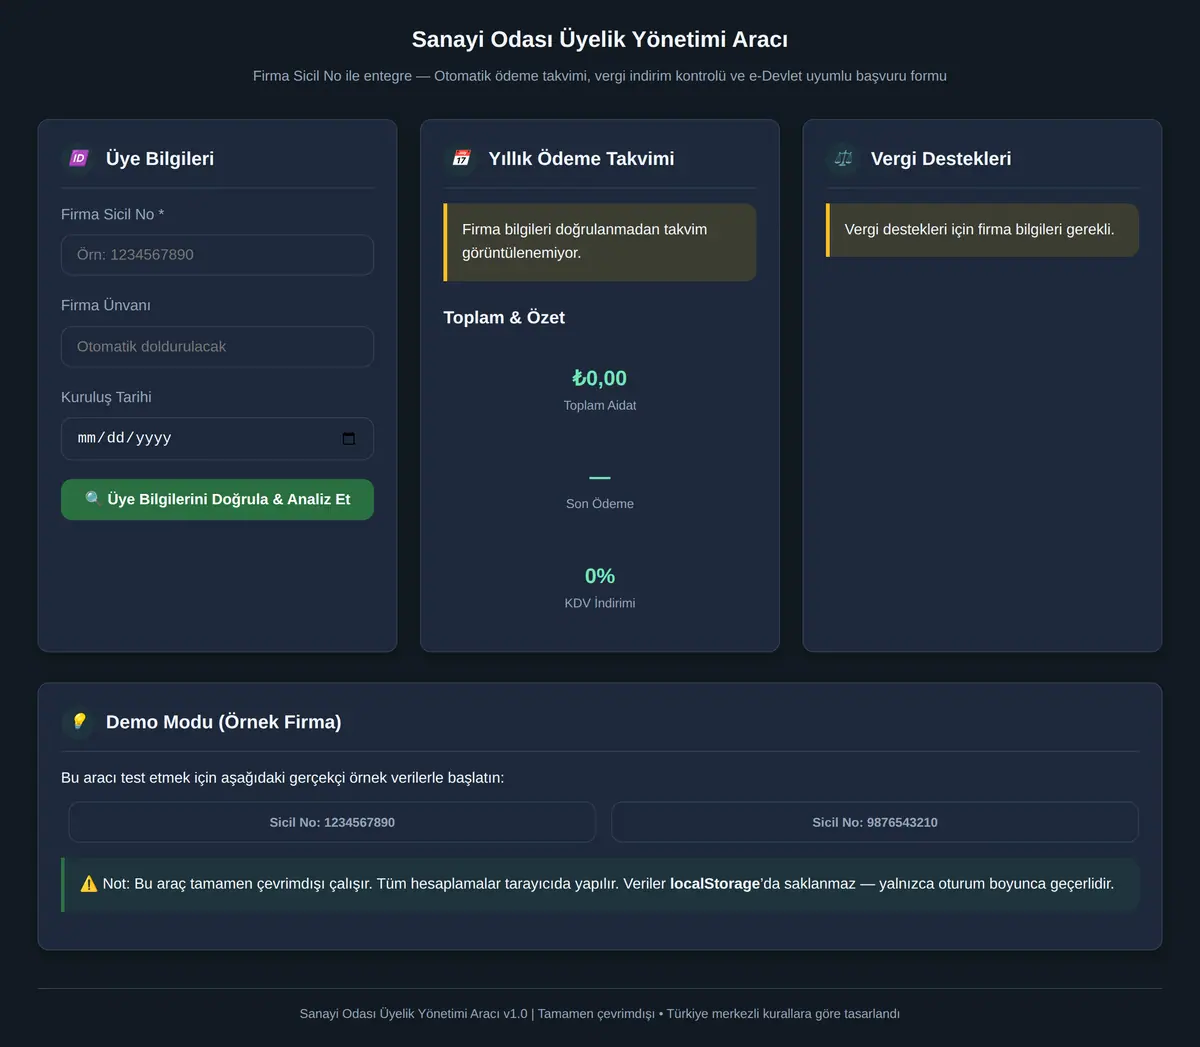Click the warning triangle icon in the note

[x=89, y=884]
